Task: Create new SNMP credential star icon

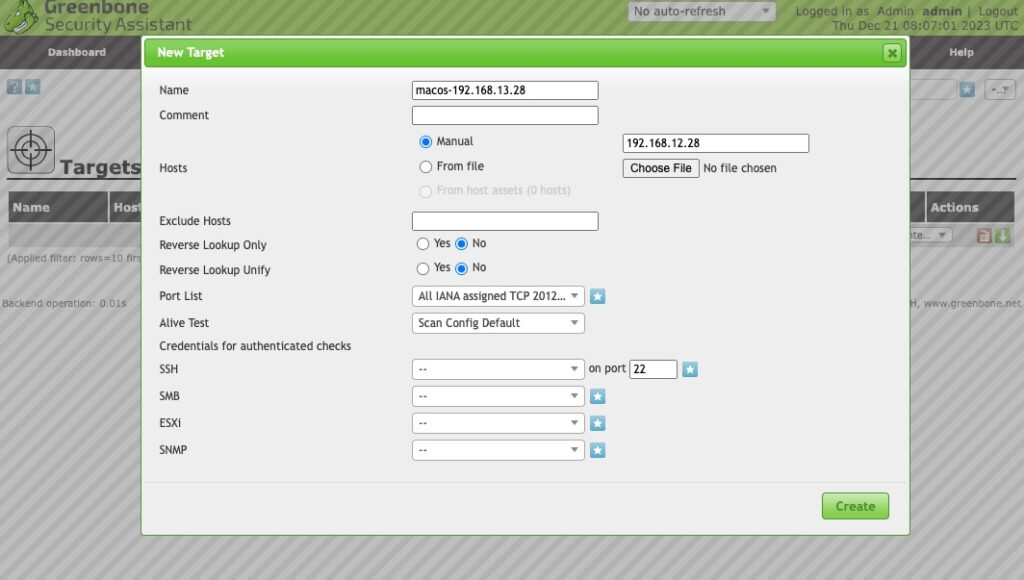Action: click(x=598, y=450)
